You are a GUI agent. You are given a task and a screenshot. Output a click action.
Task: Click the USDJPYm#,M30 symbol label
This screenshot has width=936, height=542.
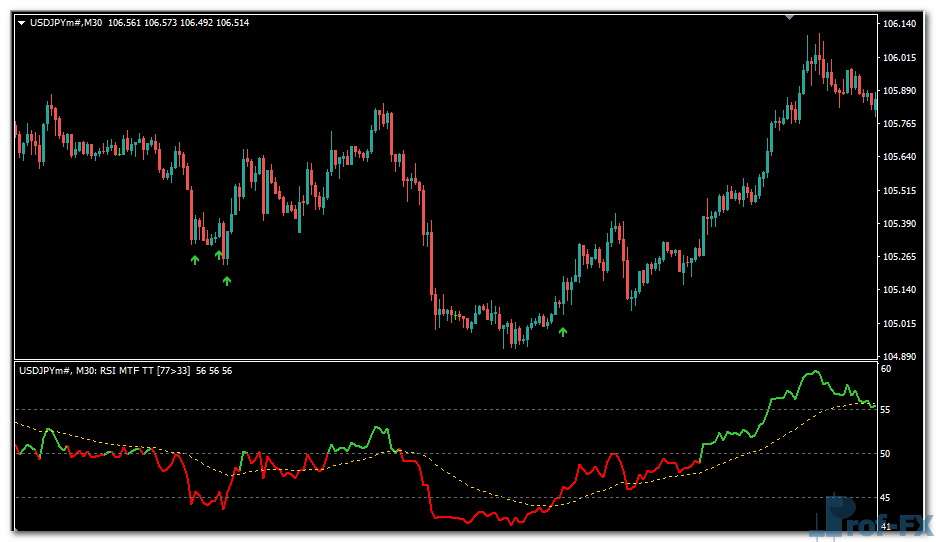tap(62, 22)
